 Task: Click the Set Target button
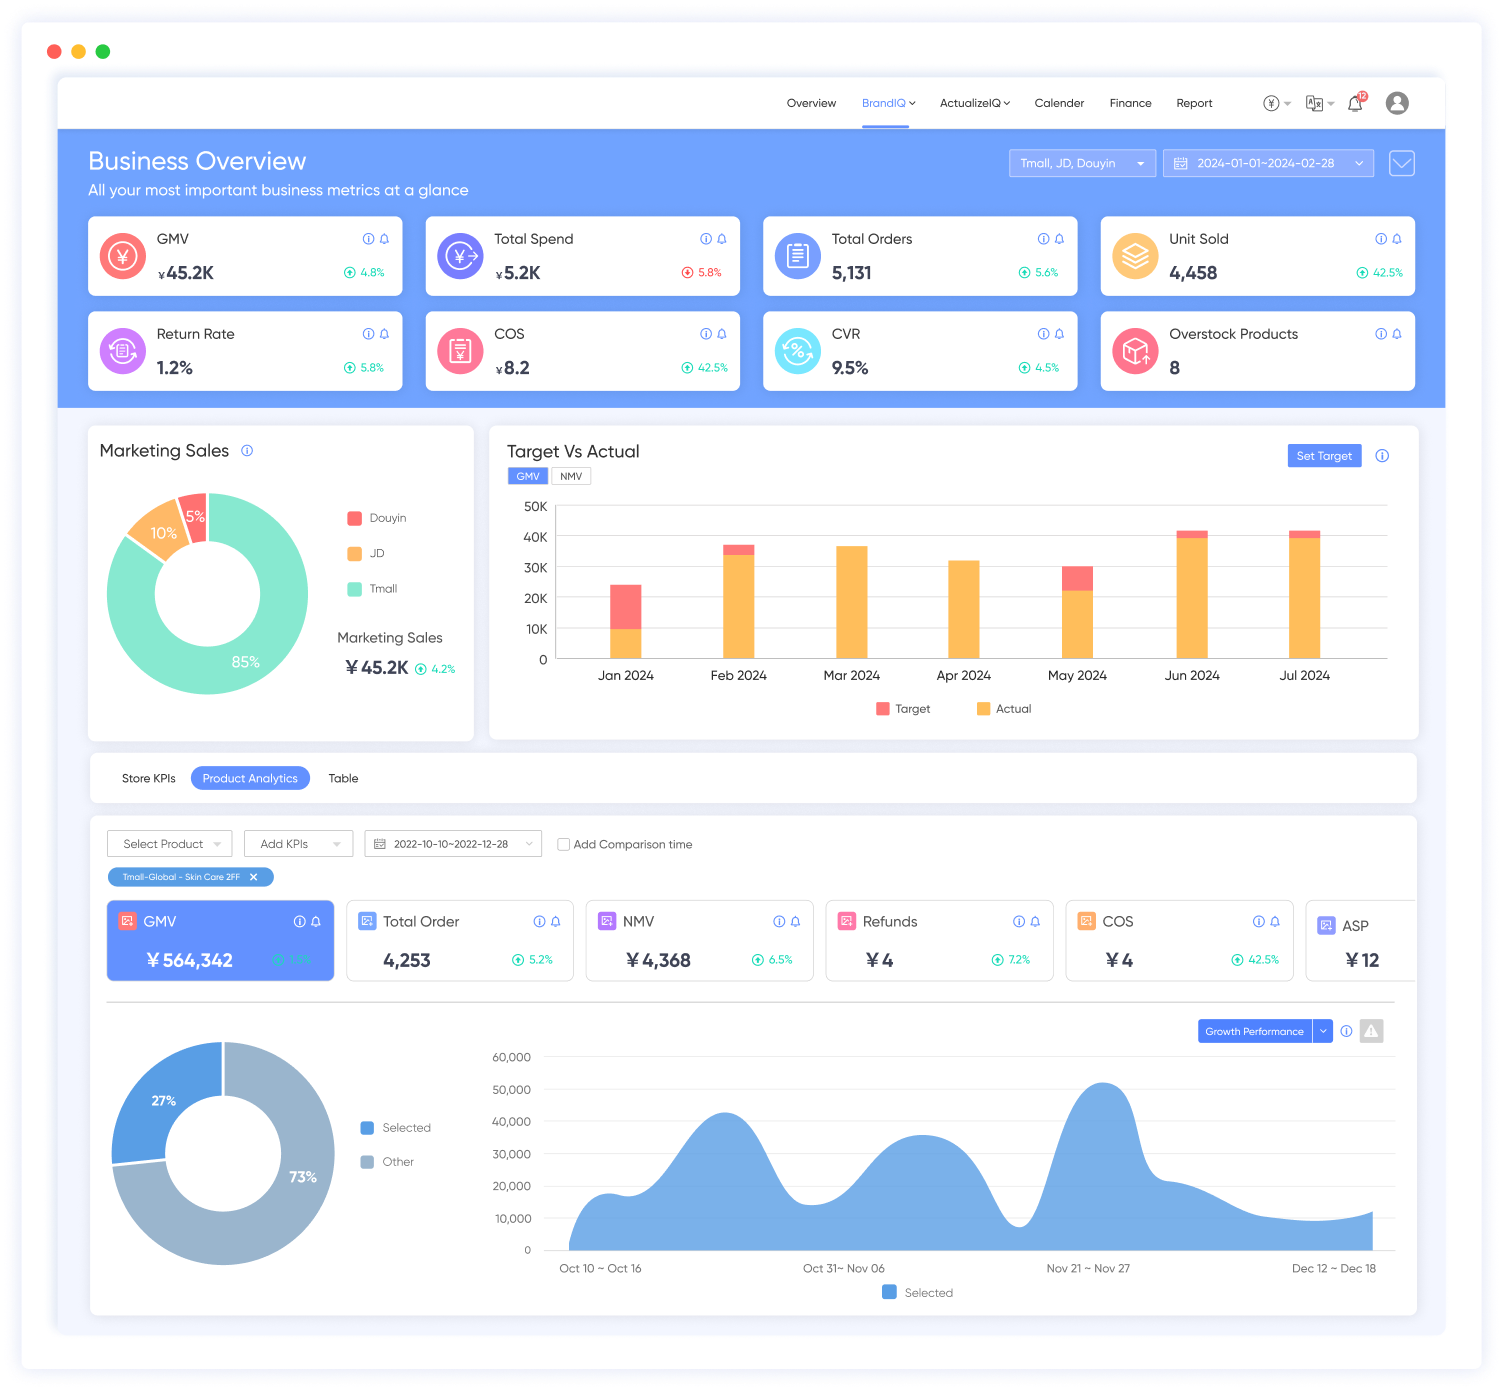(x=1323, y=456)
